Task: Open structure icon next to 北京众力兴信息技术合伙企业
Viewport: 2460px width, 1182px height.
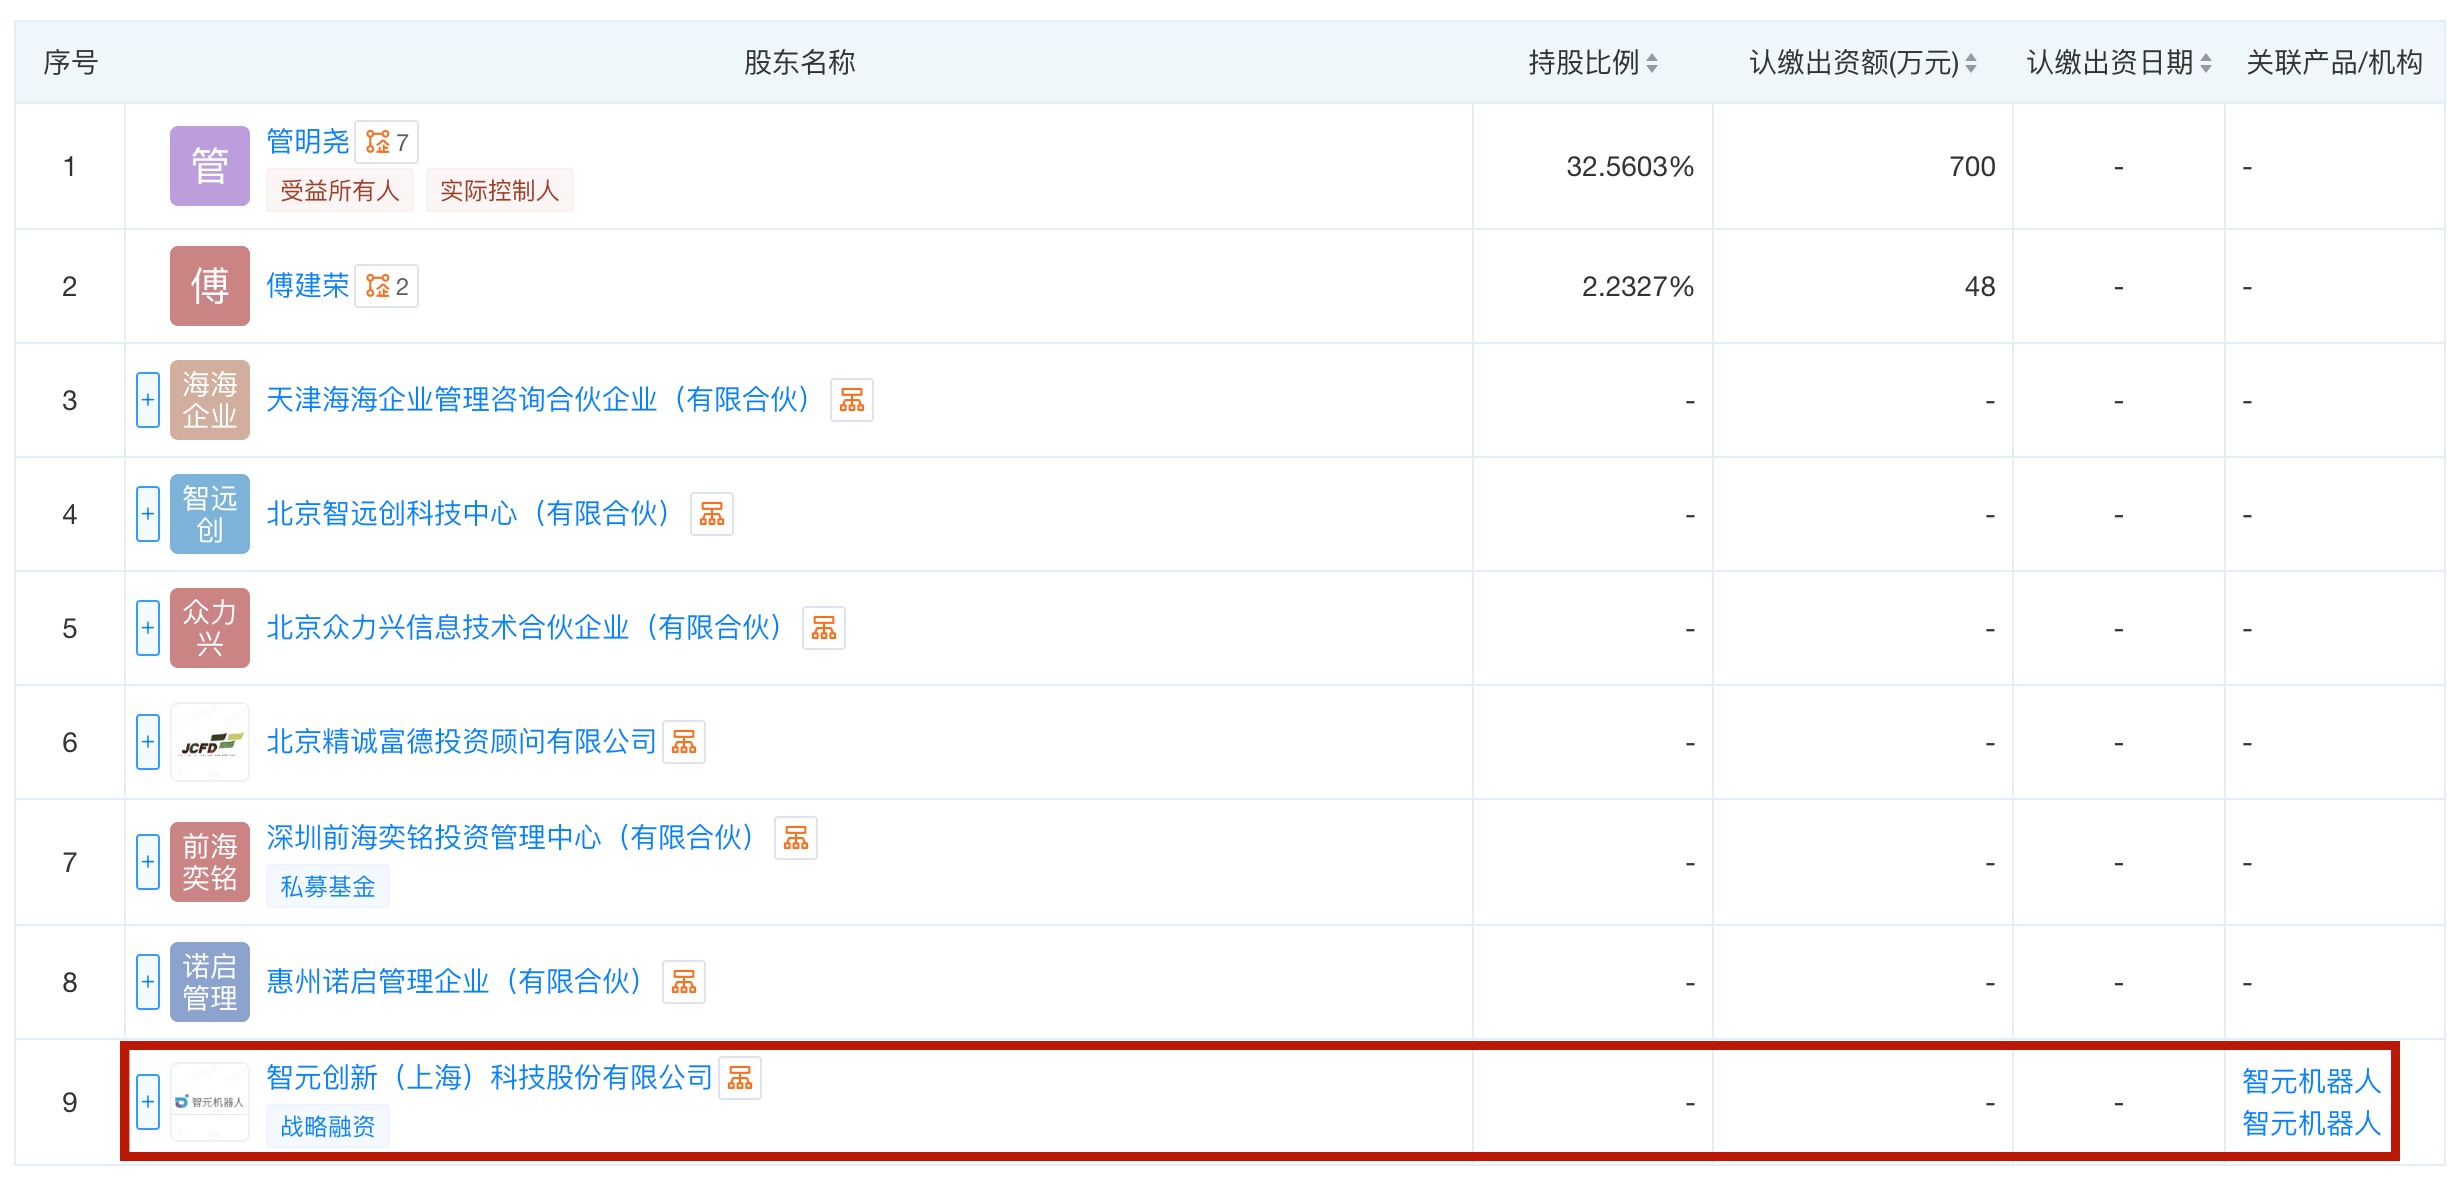Action: (x=823, y=628)
